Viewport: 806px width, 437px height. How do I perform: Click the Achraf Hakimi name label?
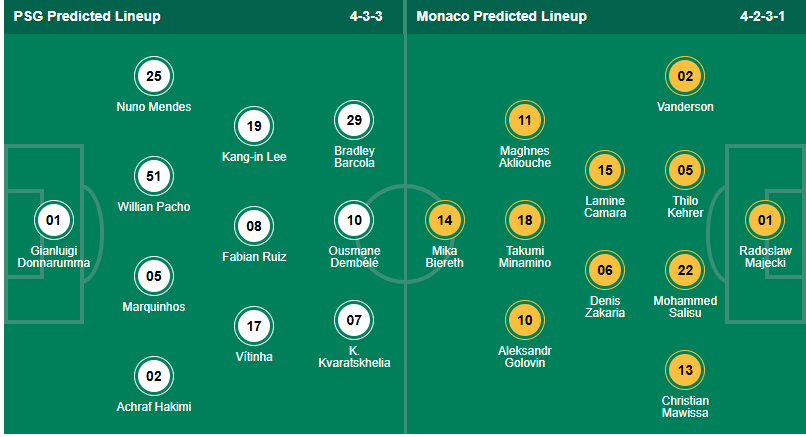click(154, 407)
